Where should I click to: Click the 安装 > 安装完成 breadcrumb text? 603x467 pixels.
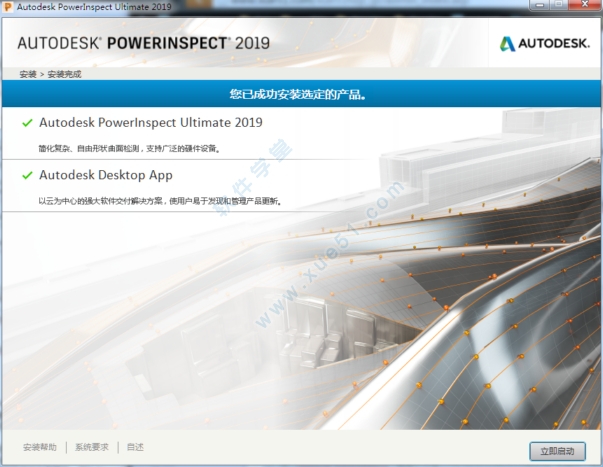pyautogui.click(x=50, y=74)
